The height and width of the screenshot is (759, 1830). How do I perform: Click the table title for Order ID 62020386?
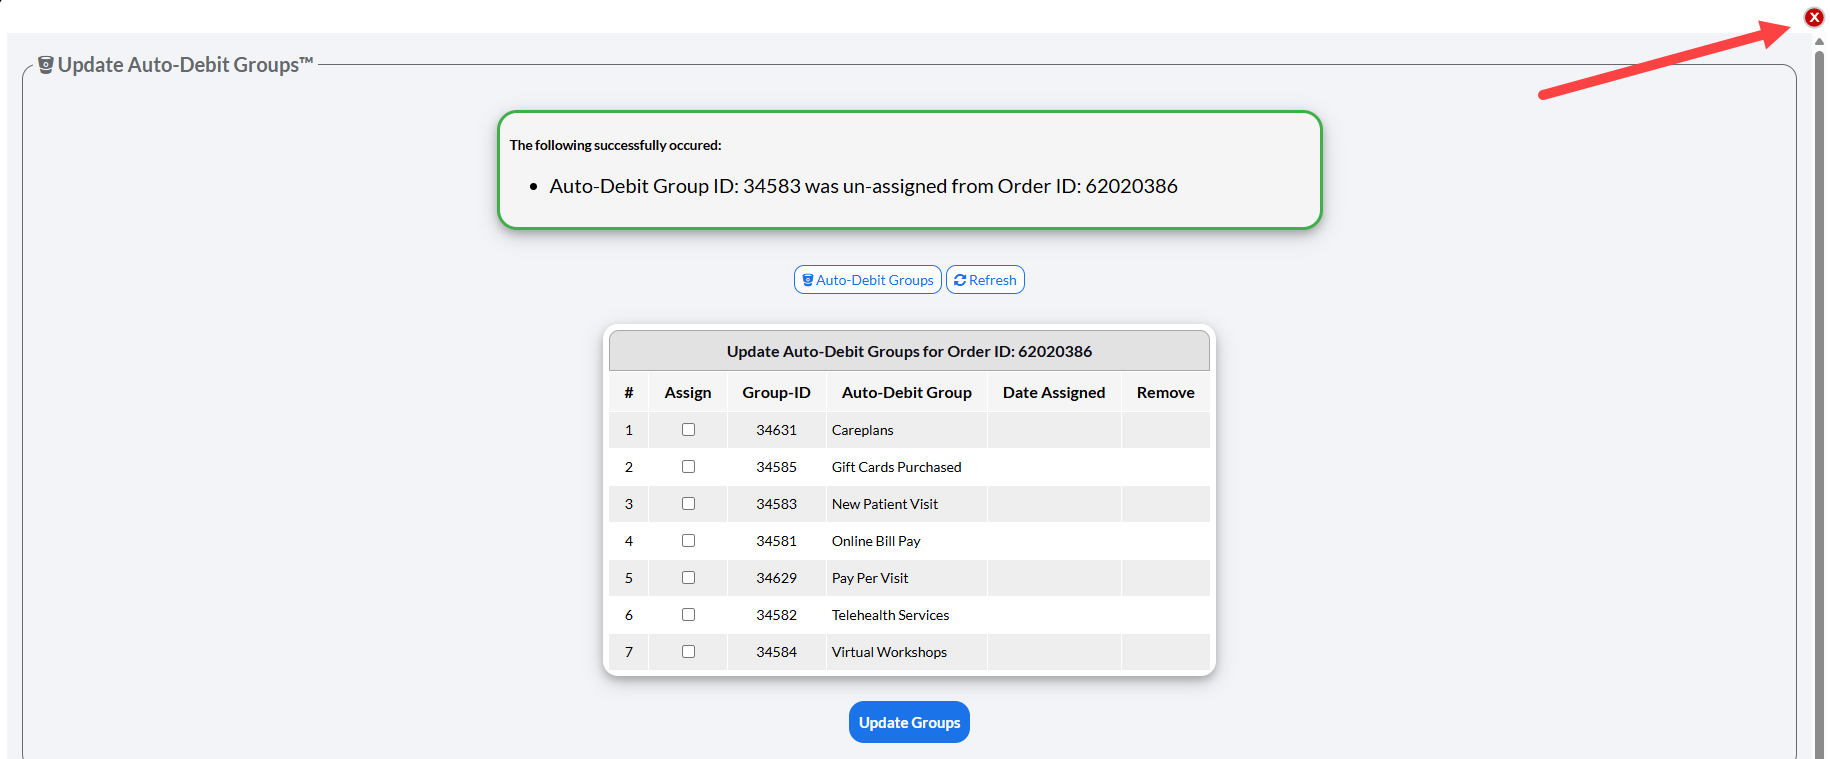click(909, 351)
